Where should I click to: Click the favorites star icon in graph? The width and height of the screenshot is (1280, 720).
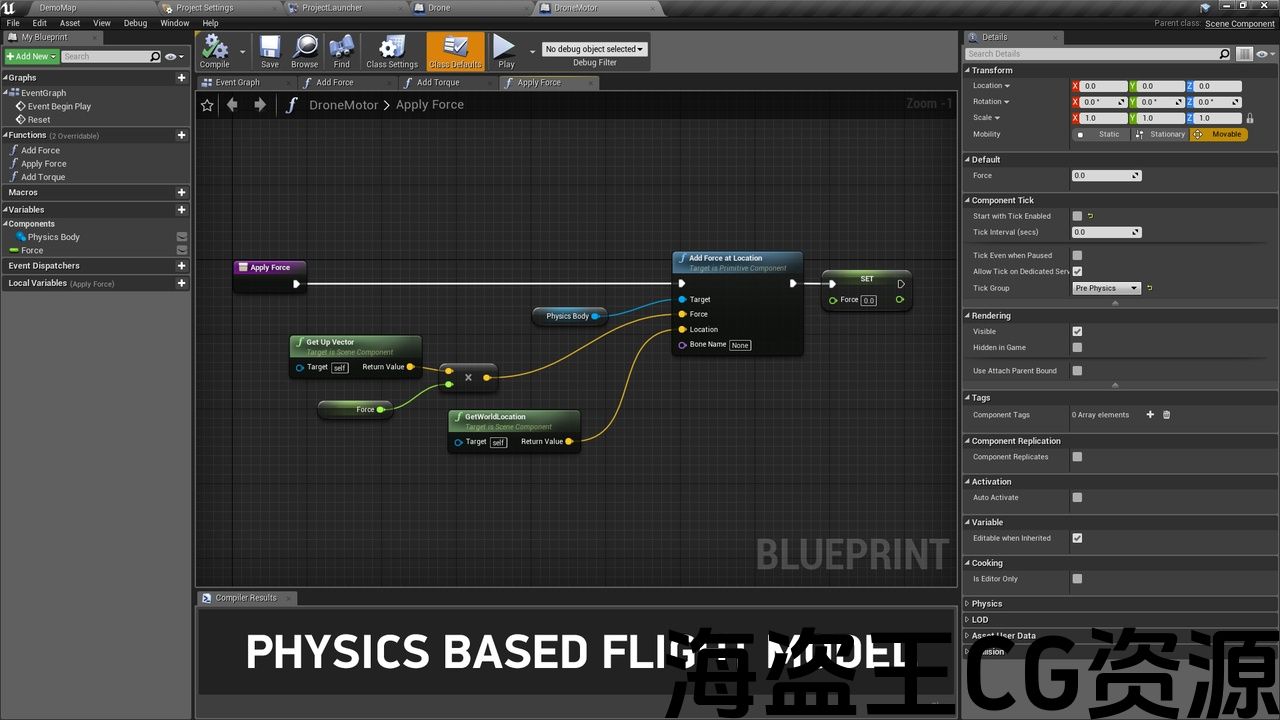click(207, 105)
